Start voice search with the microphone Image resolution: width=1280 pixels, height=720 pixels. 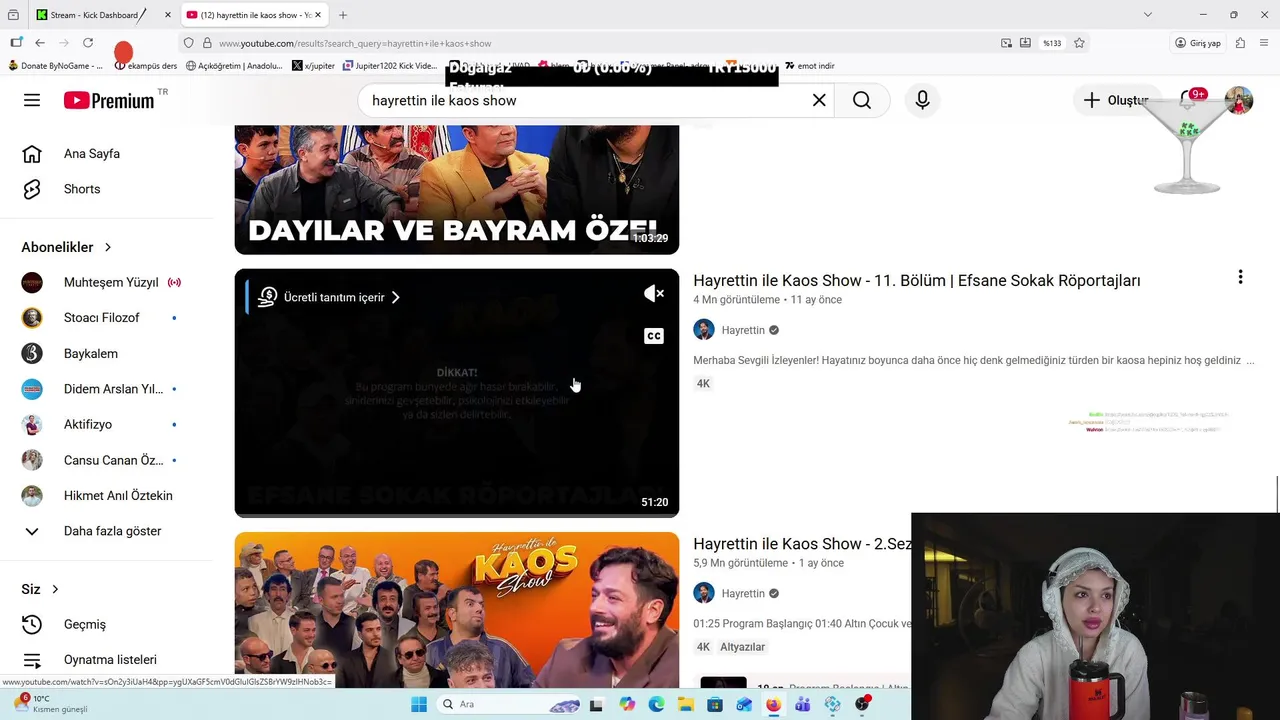click(x=922, y=100)
